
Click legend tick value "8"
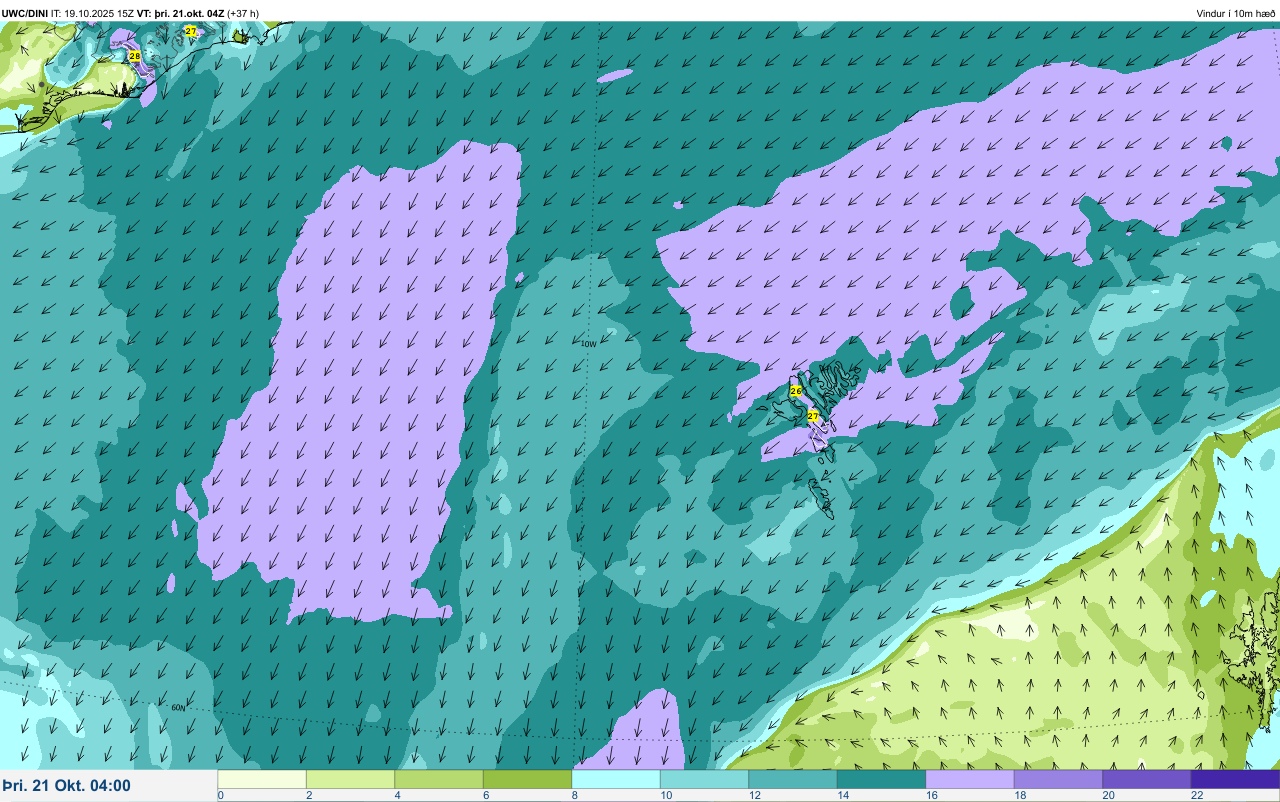click(x=574, y=796)
